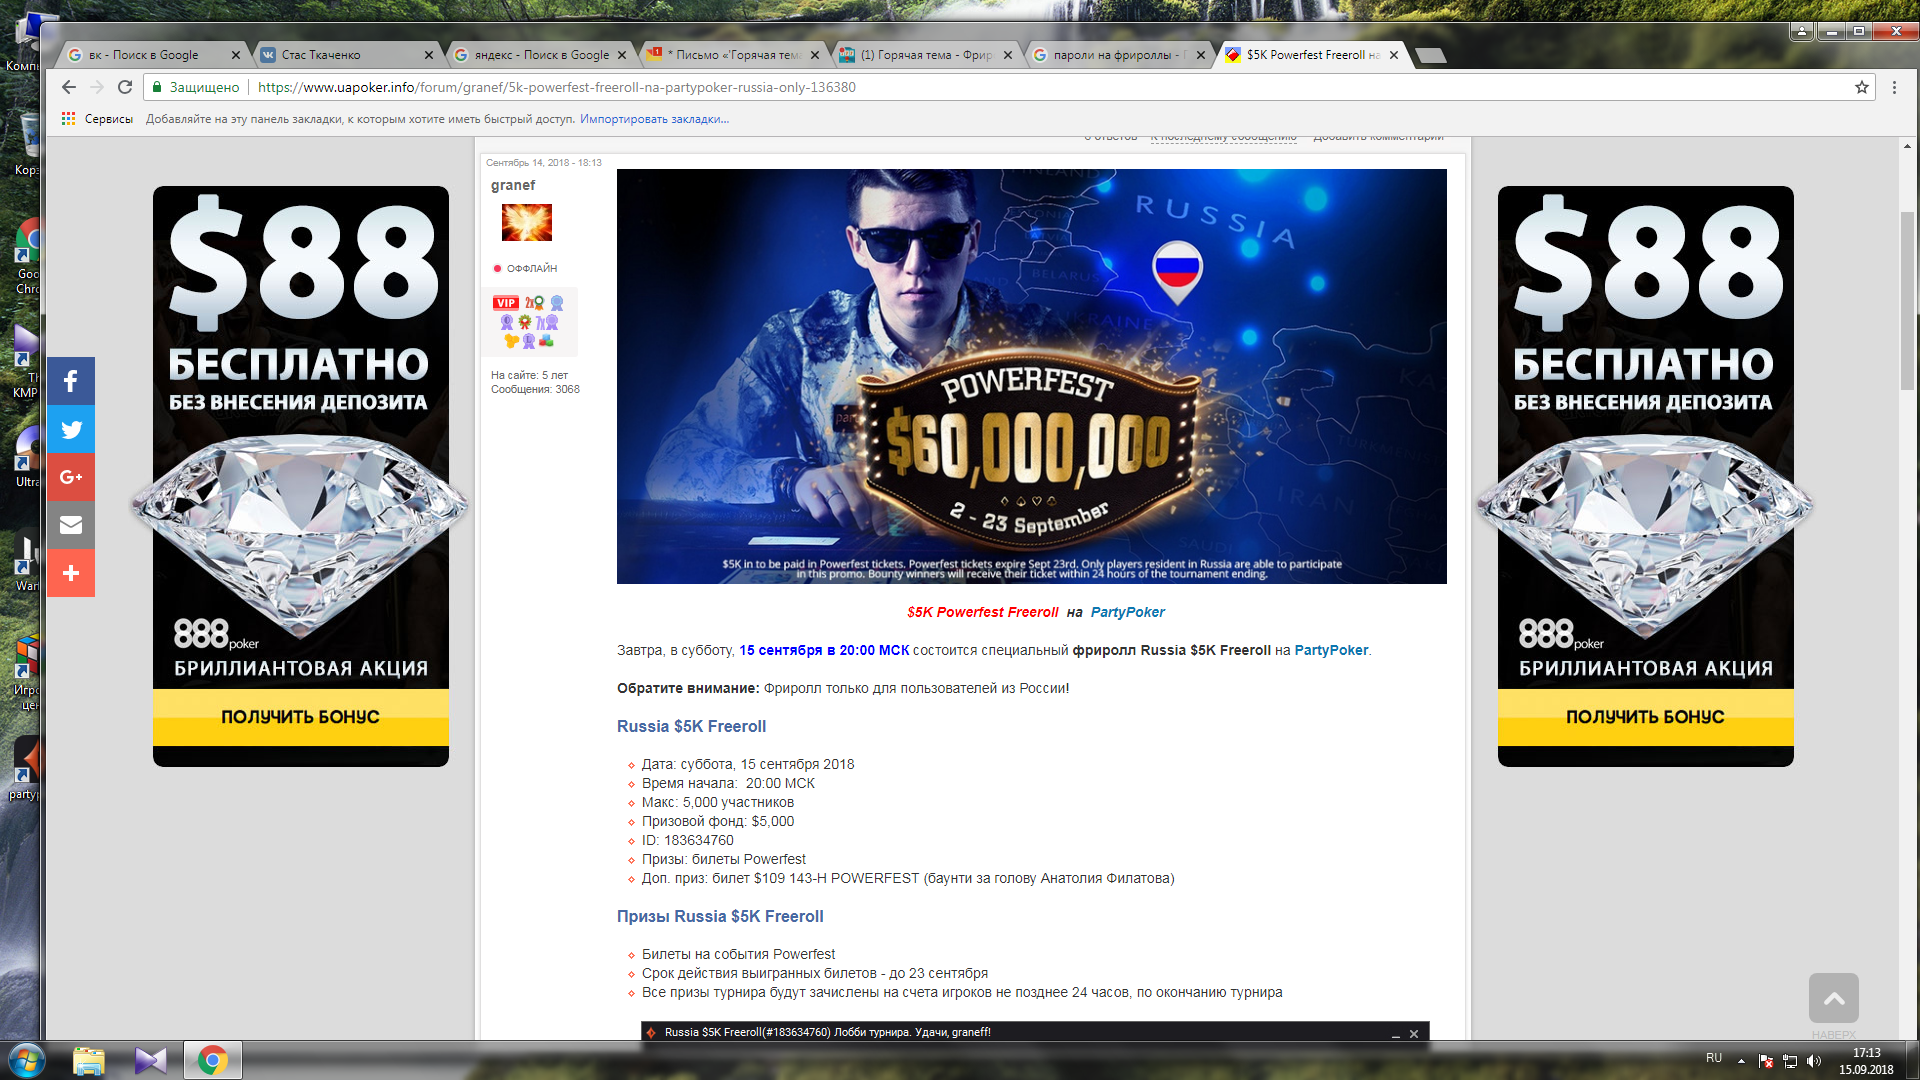Screen dimensions: 1920x1080
Task: Open the volume control in system tray
Action: tap(1814, 1061)
